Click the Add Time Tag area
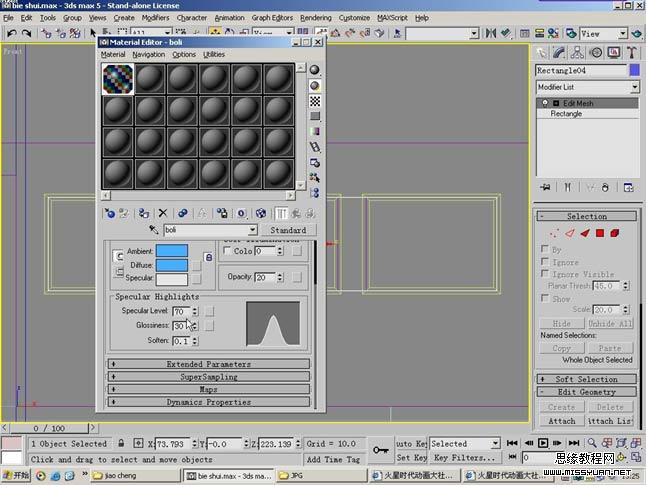The height and width of the screenshot is (485, 646). [333, 459]
